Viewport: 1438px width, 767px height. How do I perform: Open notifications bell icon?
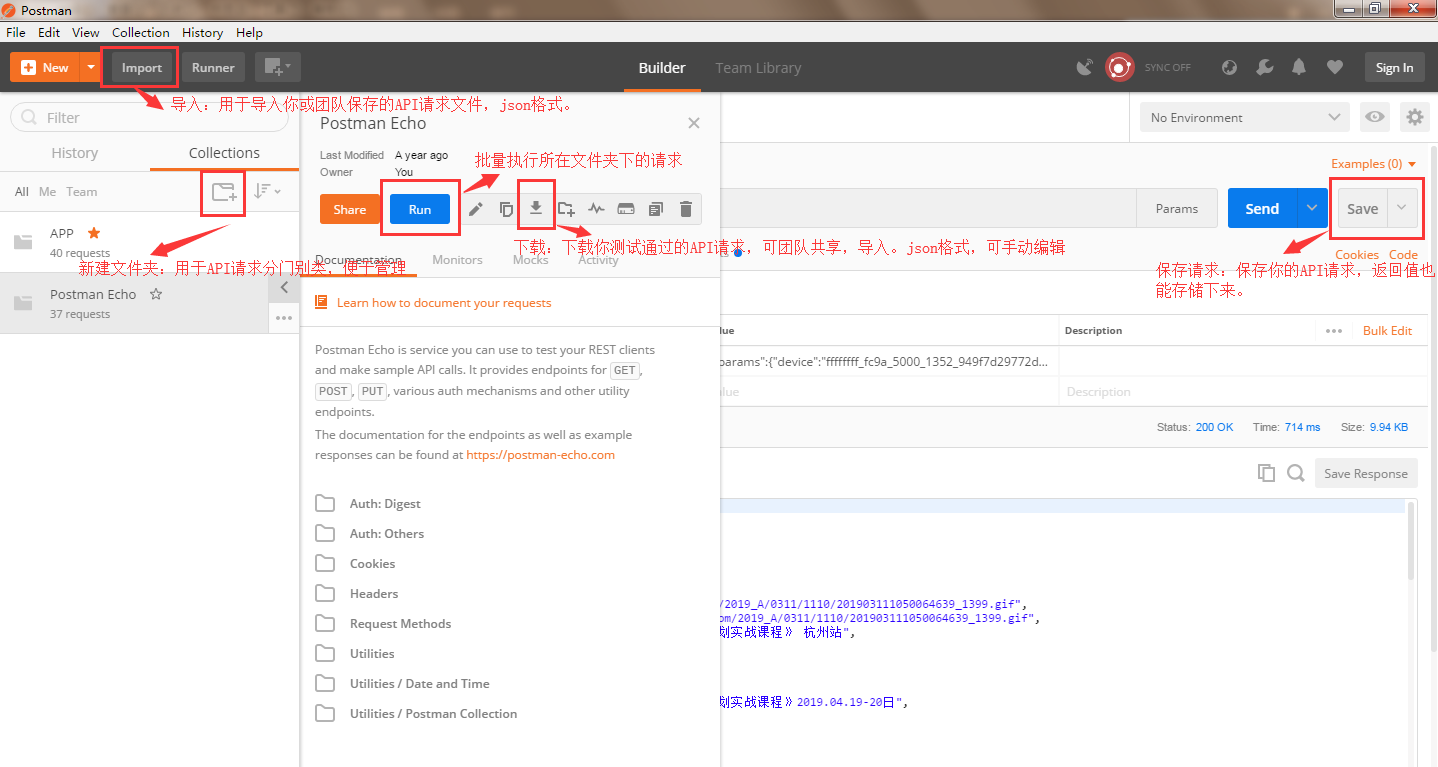click(1299, 66)
